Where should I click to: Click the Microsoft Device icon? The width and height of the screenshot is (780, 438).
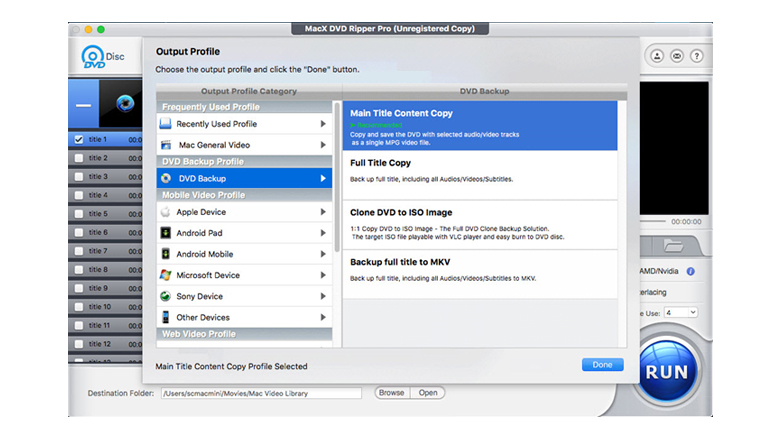point(166,275)
